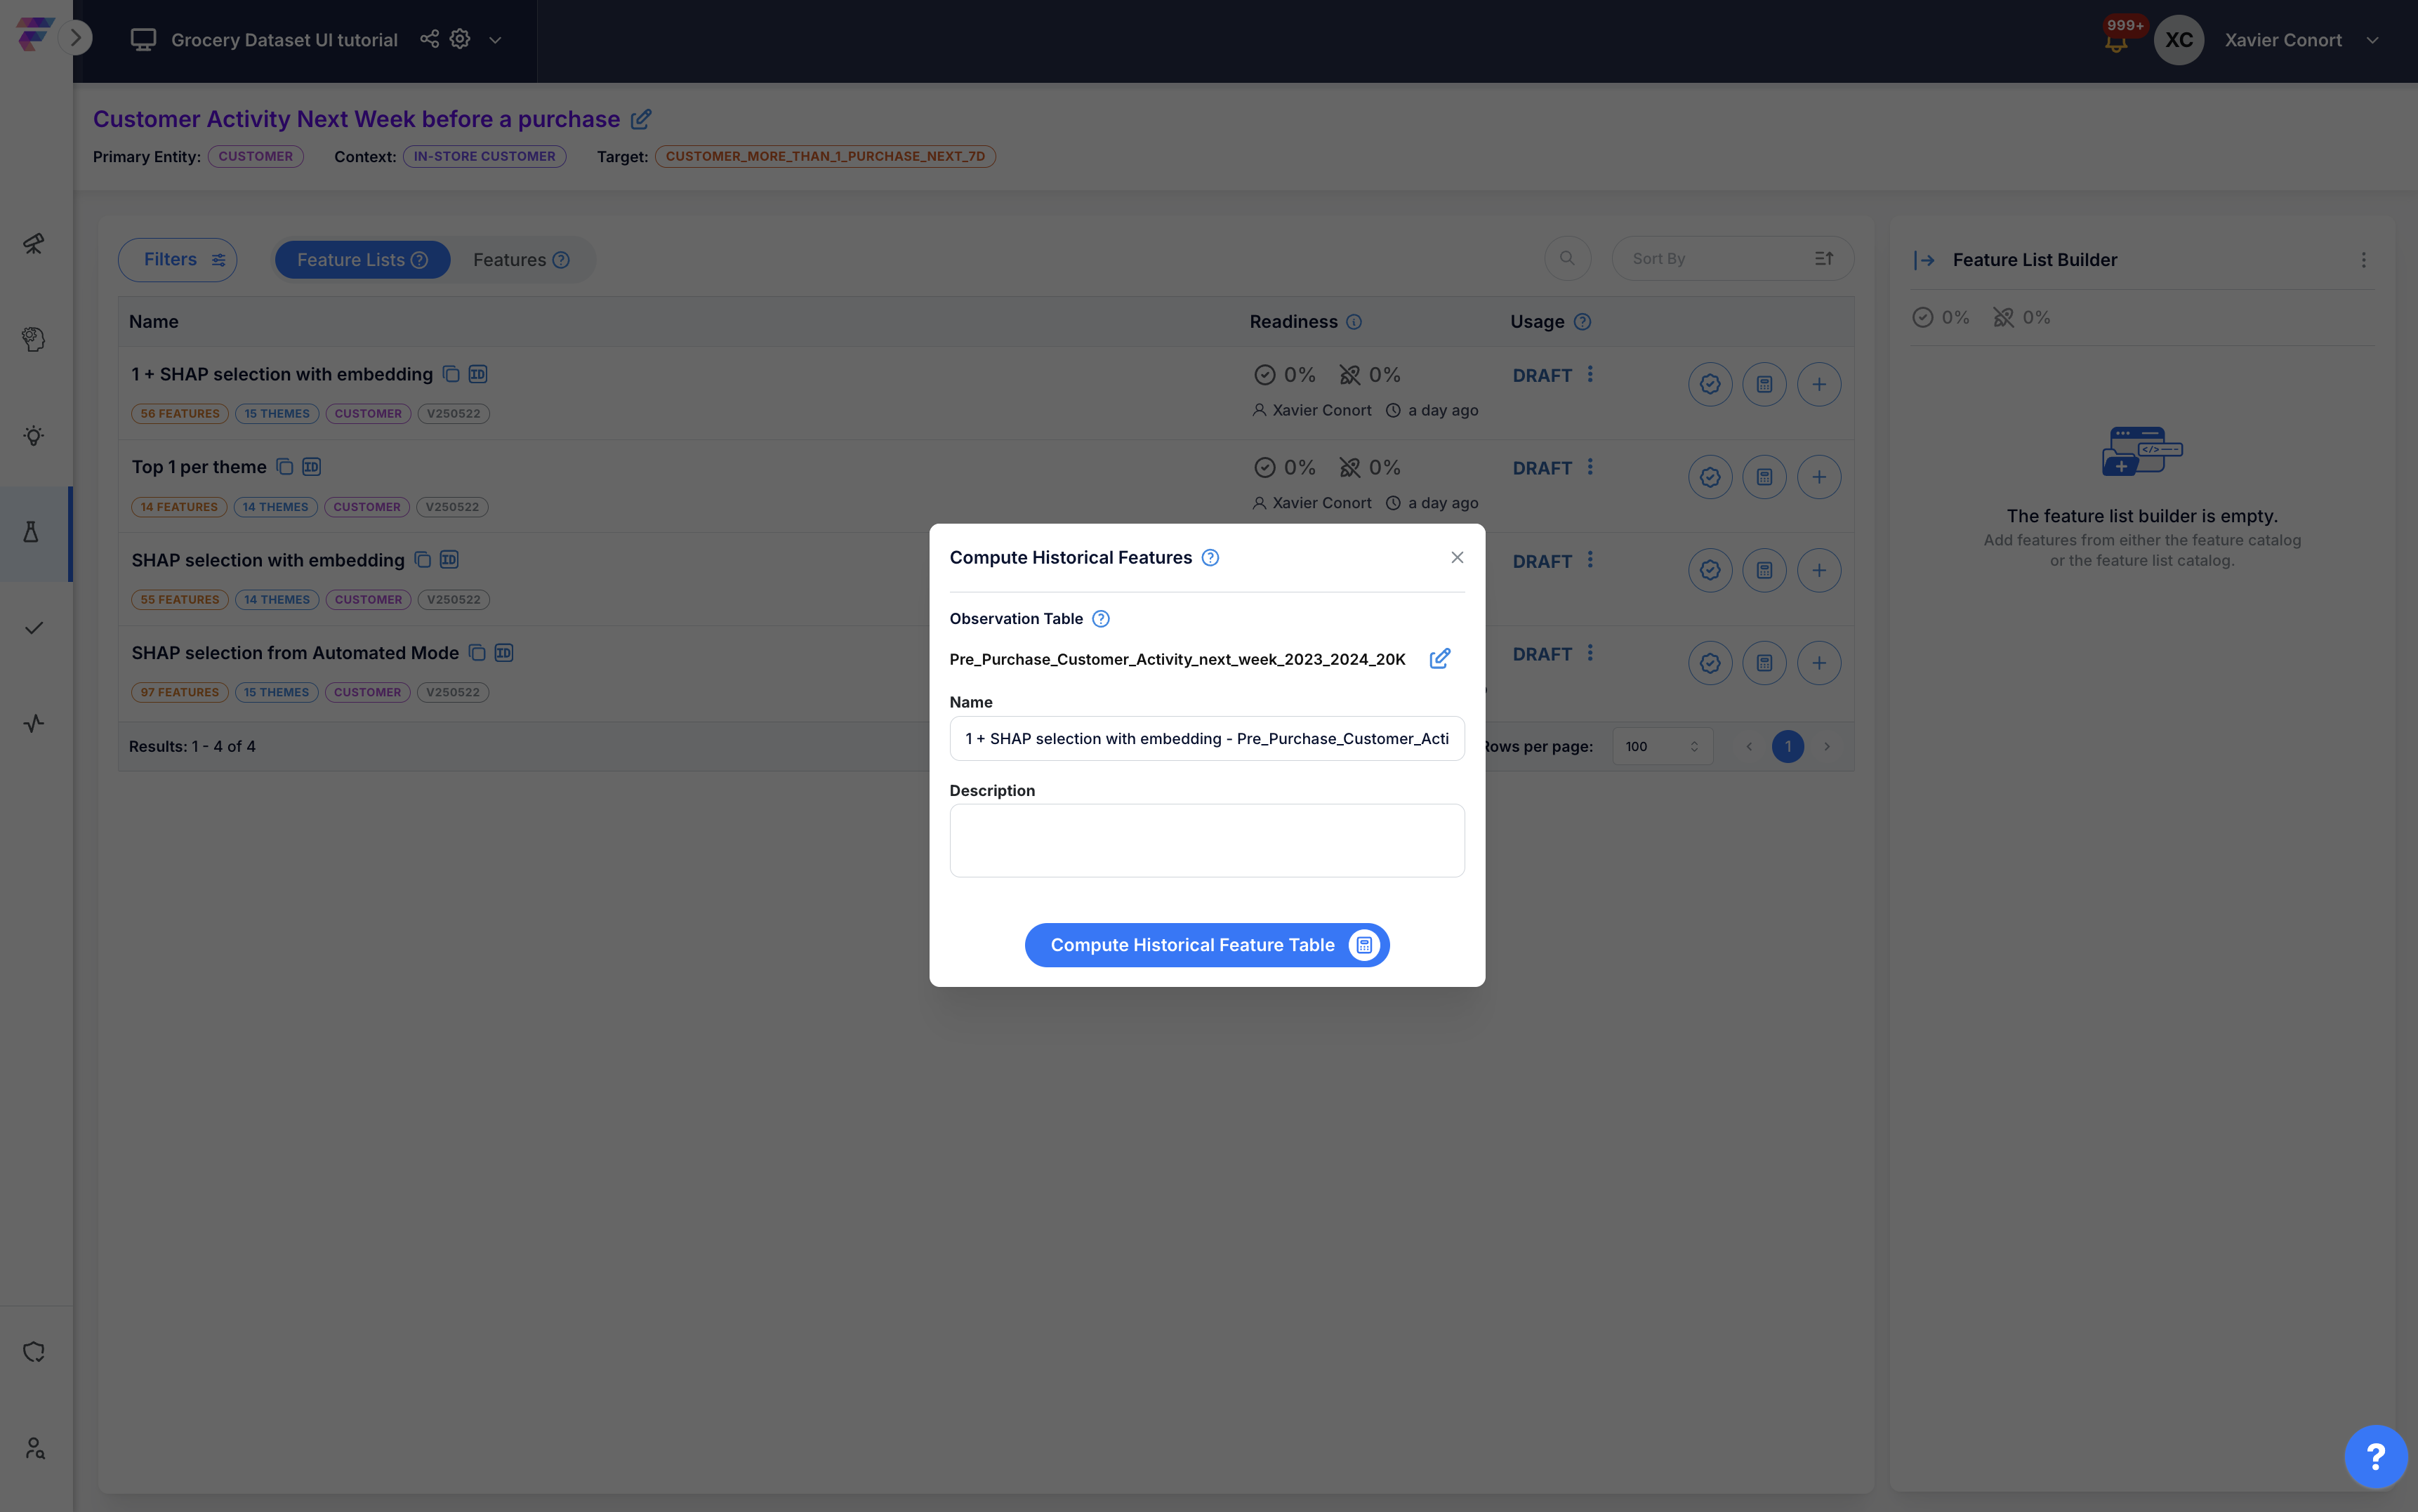
Task: Click the readiness check icon for 1 + SHAP selection row
Action: pos(1710,384)
